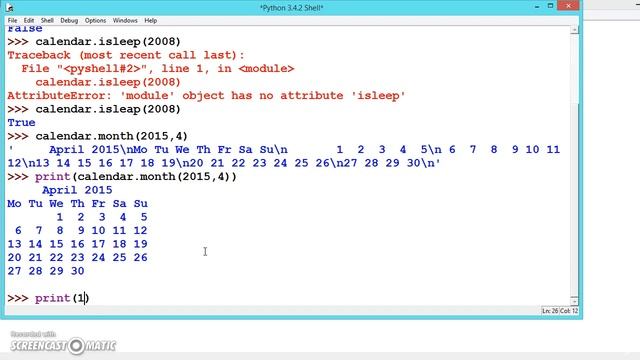The image size is (640, 360).
Task: Click the 'Mo Tu We Th Fr Sa Su' row
Action: 78,203
